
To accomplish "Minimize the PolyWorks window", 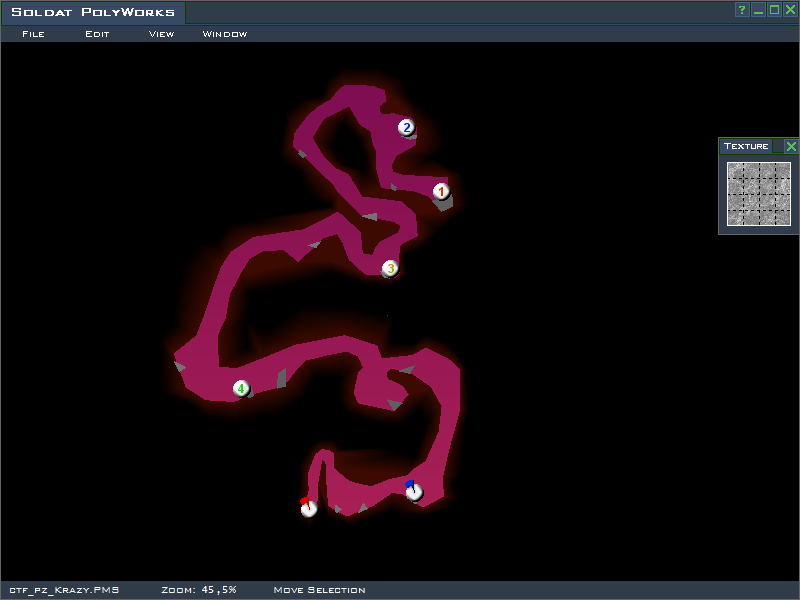I will [758, 10].
